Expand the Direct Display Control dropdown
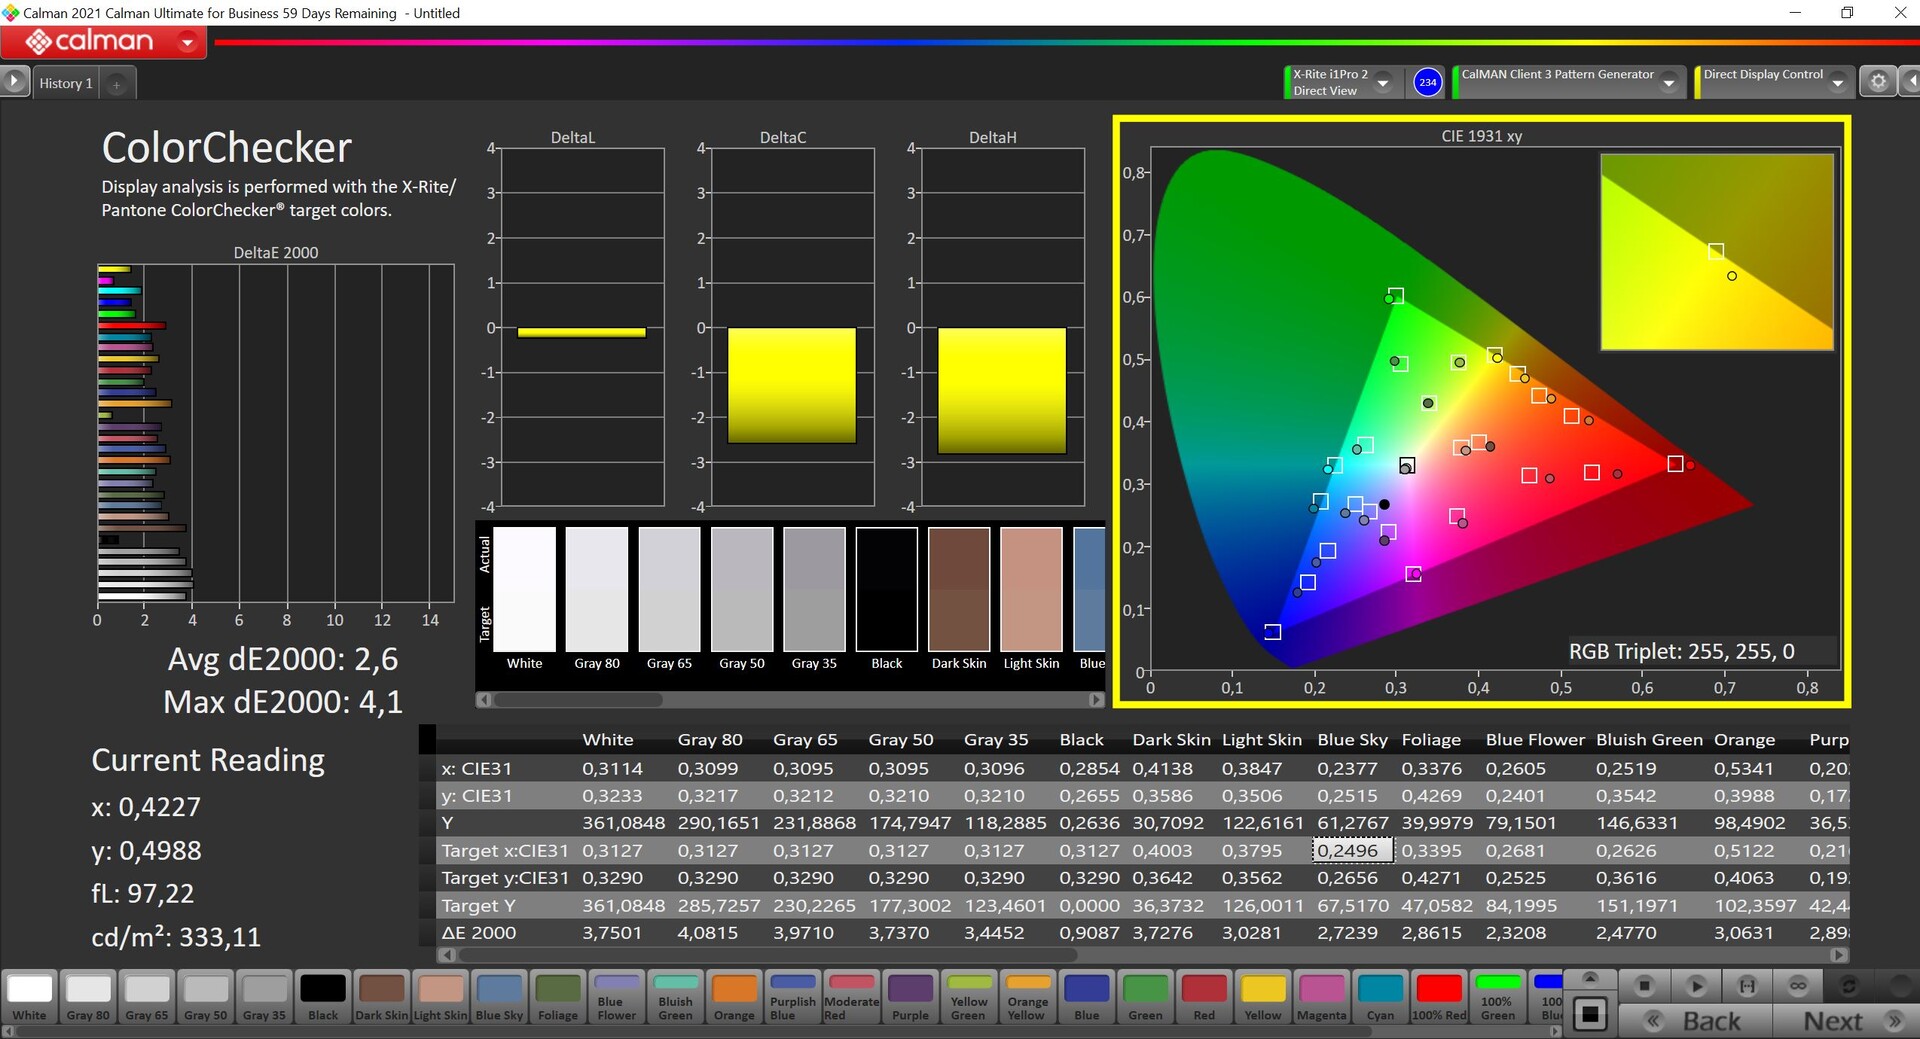 tap(1837, 83)
